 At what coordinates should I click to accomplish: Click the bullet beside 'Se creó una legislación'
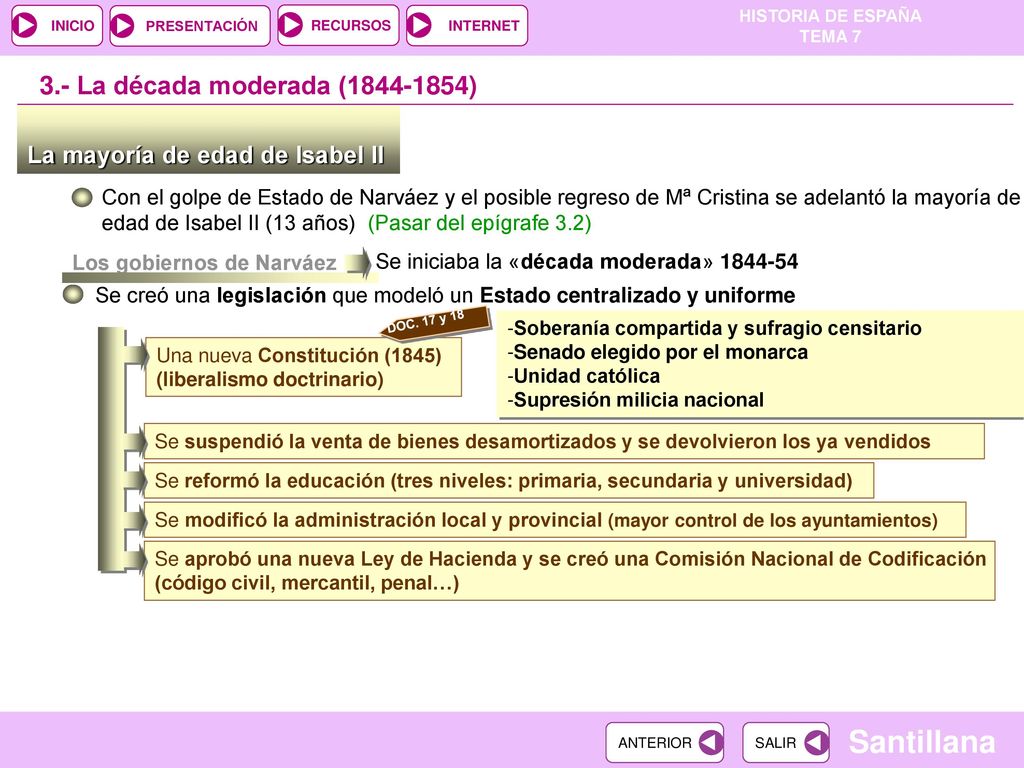[73, 295]
